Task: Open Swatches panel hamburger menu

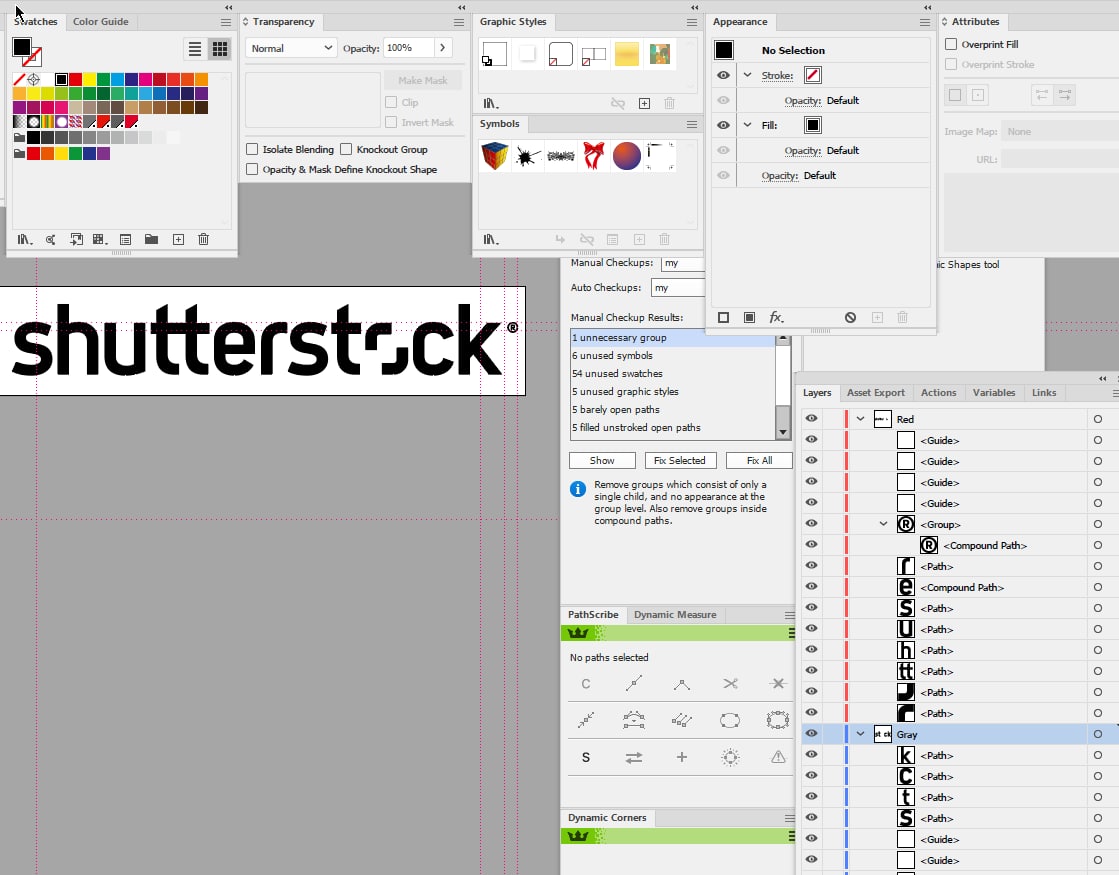Action: pyautogui.click(x=226, y=22)
